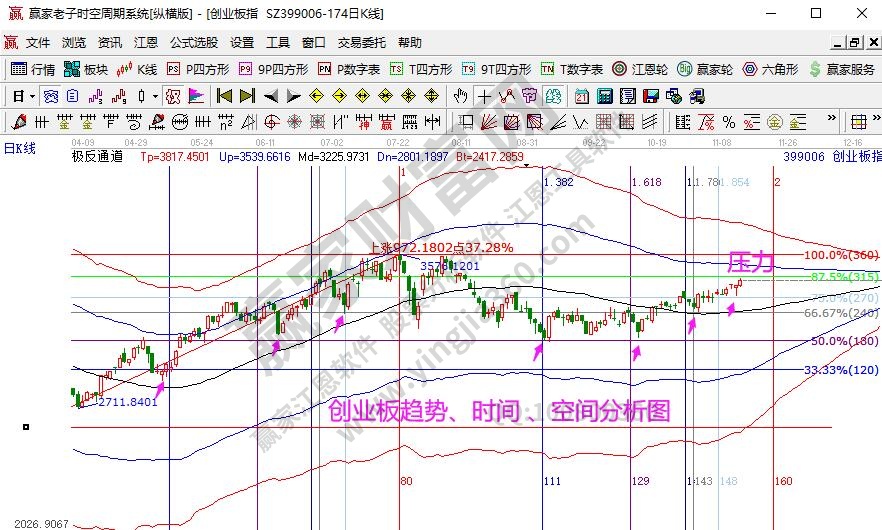Open the 行情 market quotes view
882x530 pixels.
point(33,69)
